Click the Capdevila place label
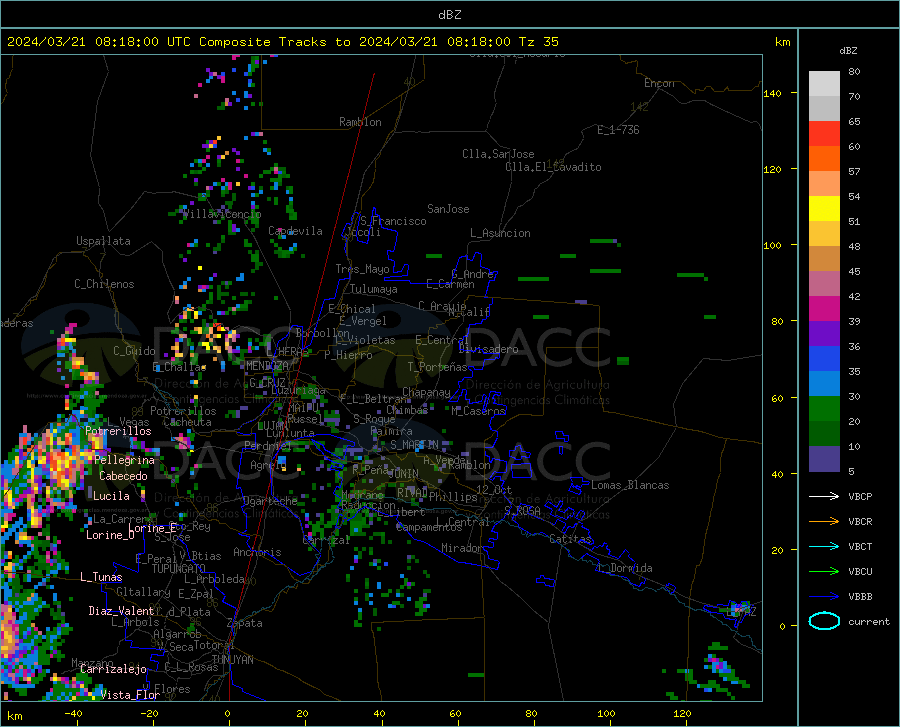This screenshot has height=727, width=900. tap(295, 231)
